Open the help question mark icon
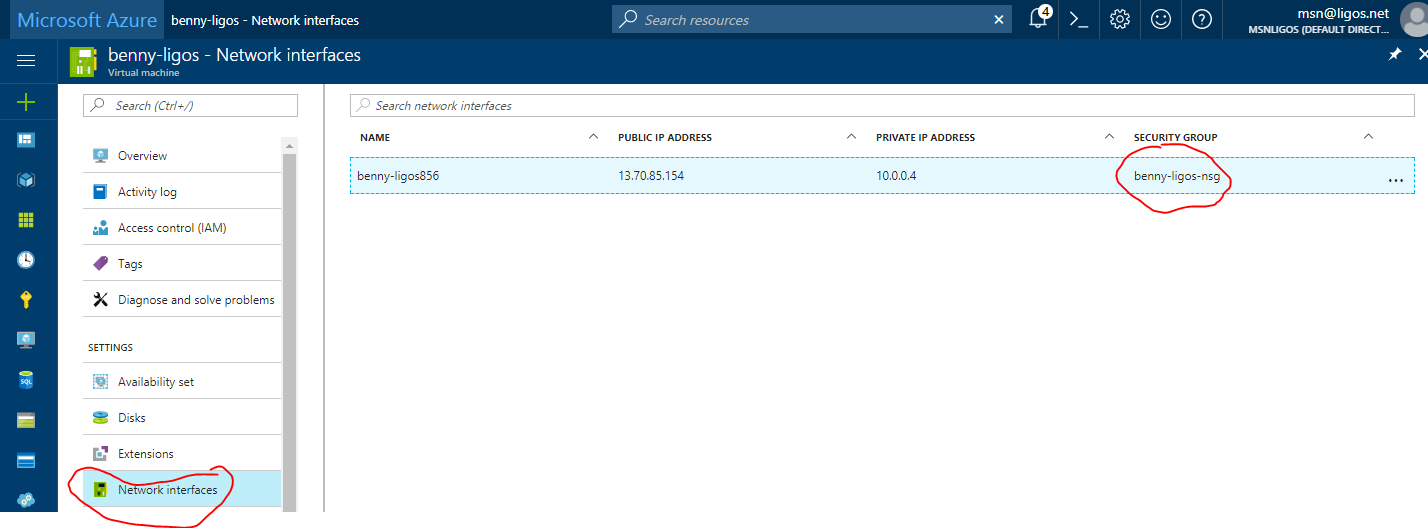The height and width of the screenshot is (528, 1428). point(1202,19)
